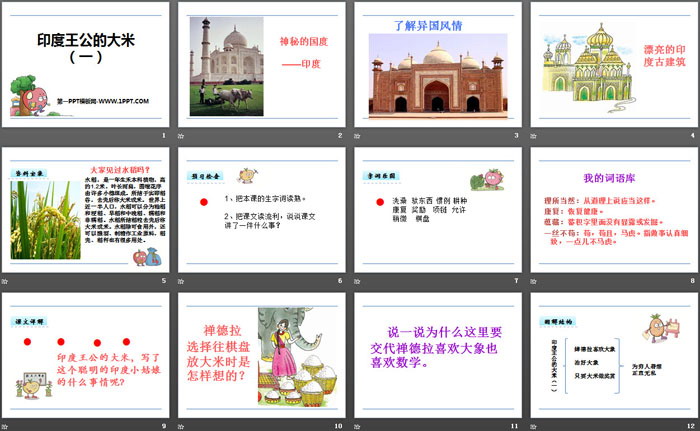
Task: Click the top red bullet on slide 6
Action: (204, 202)
